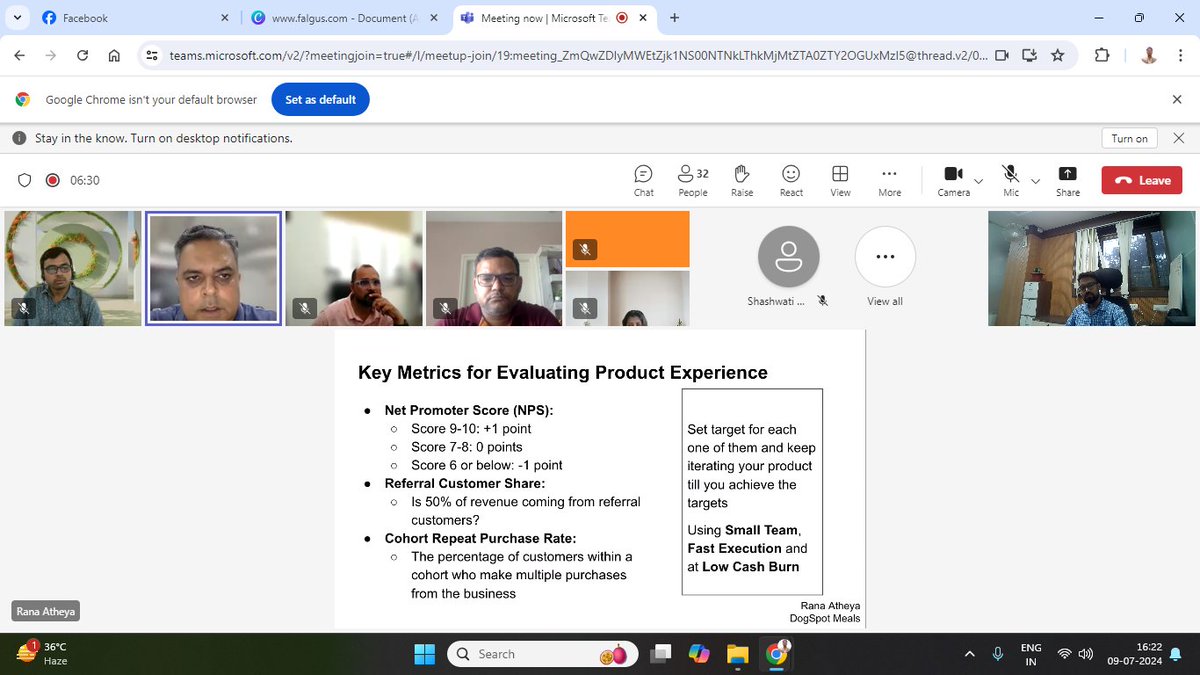This screenshot has width=1200, height=675.
Task: Reload the Teams meeting page
Action: 83,56
